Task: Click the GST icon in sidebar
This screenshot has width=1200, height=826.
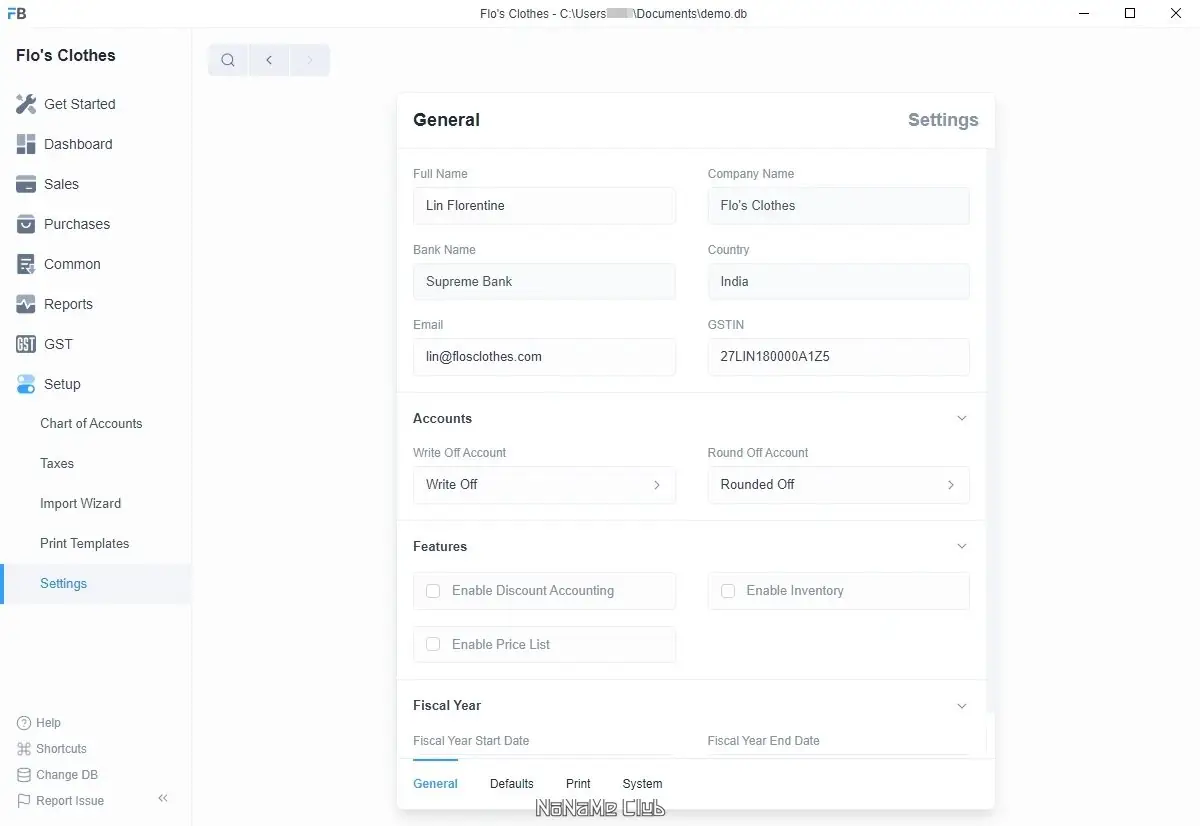Action: pyautogui.click(x=26, y=344)
